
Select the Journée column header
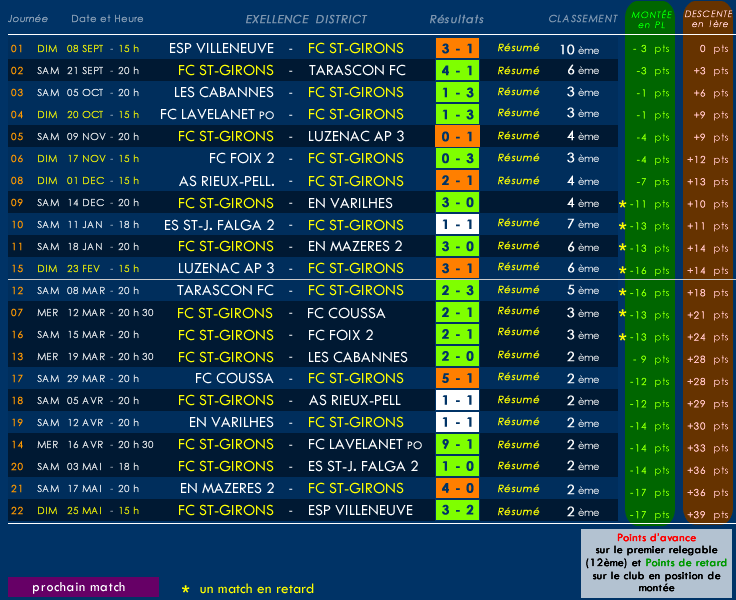click(x=28, y=19)
